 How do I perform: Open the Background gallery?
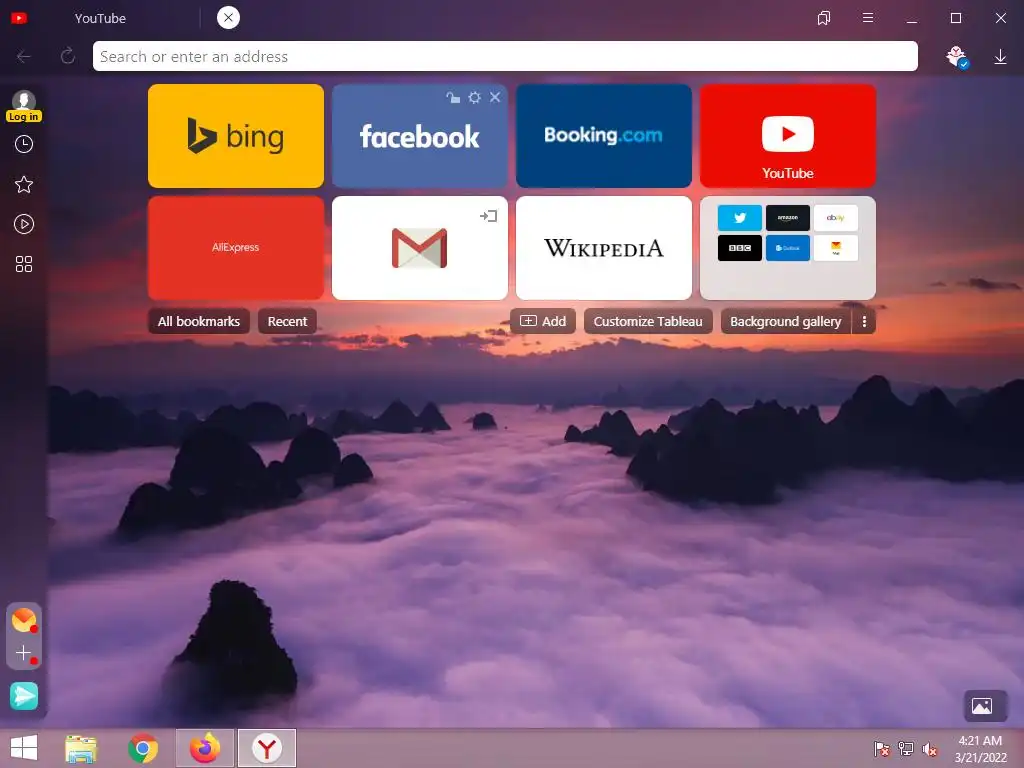pos(786,321)
